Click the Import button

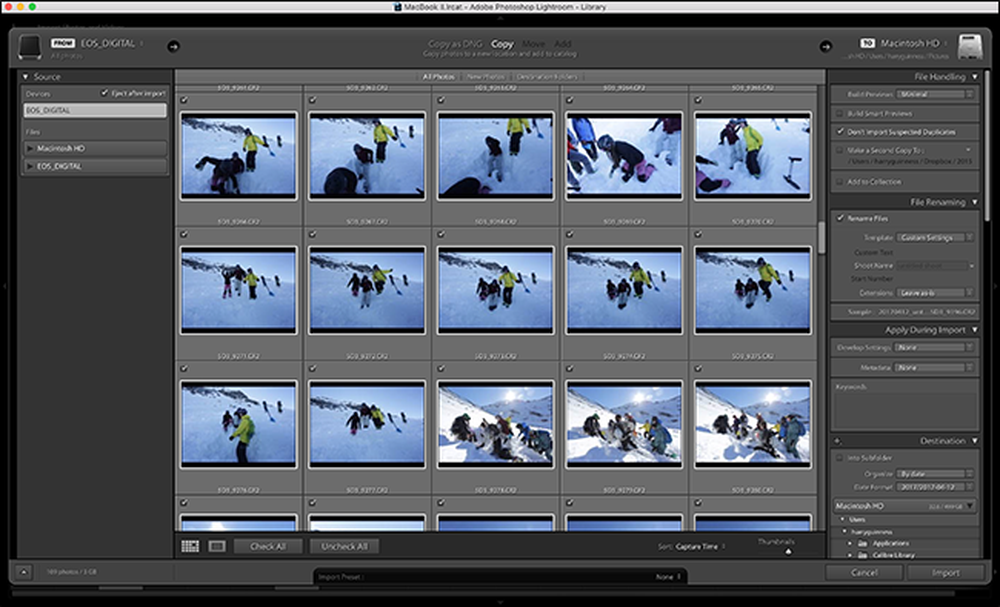click(x=945, y=572)
